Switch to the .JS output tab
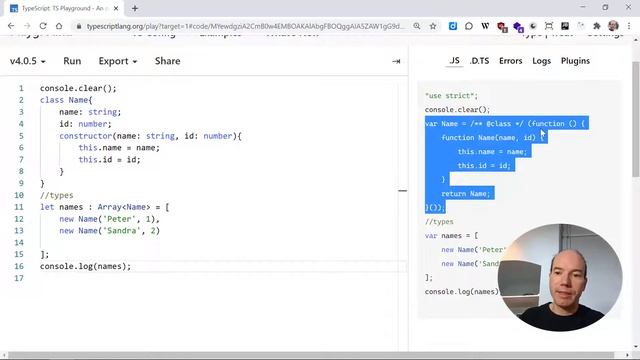This screenshot has height=360, width=640. pyautogui.click(x=454, y=61)
